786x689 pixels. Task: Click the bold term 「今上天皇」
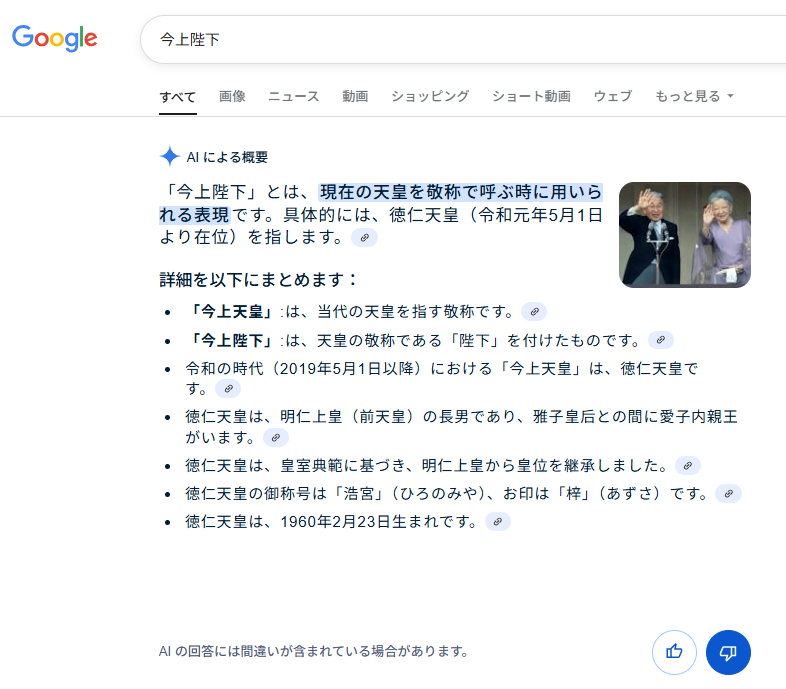(232, 311)
